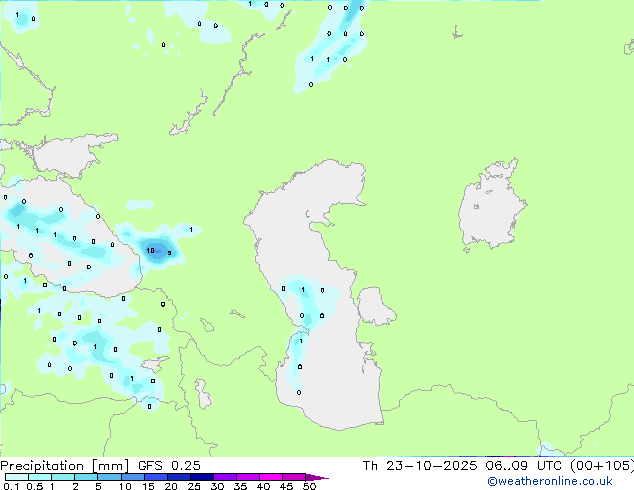Click the '(00+105)' forecast offset text

point(602,466)
